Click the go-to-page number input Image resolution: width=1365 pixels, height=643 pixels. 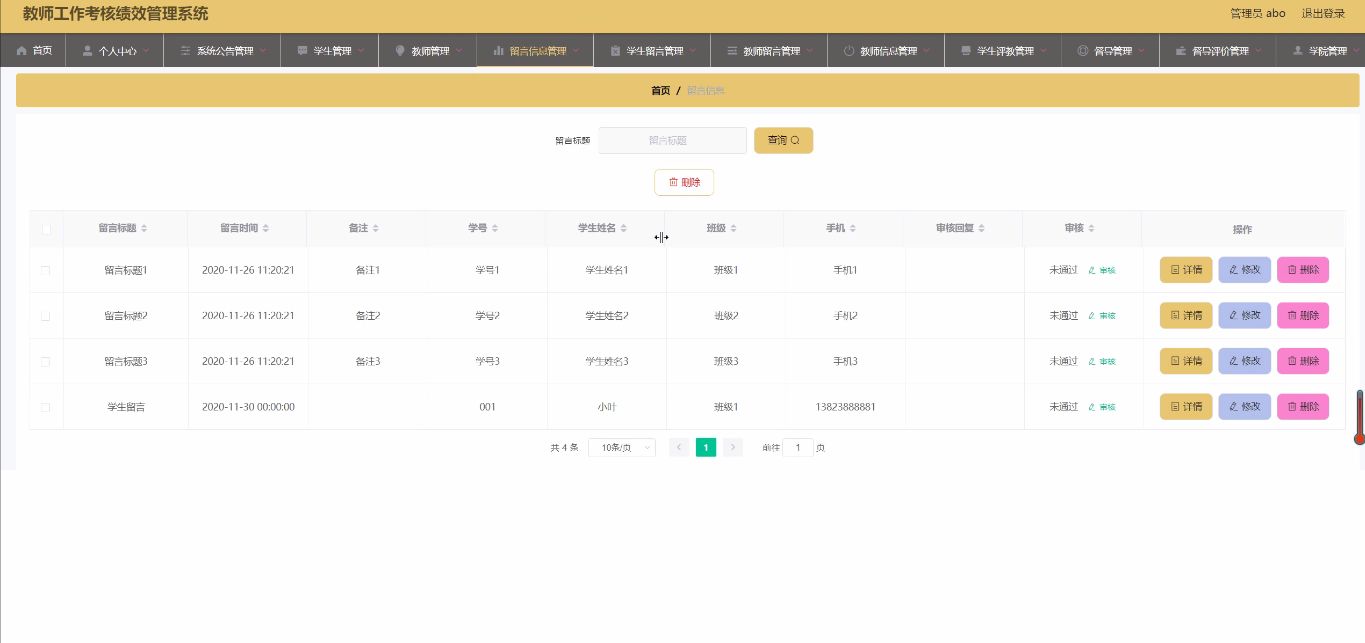click(798, 448)
